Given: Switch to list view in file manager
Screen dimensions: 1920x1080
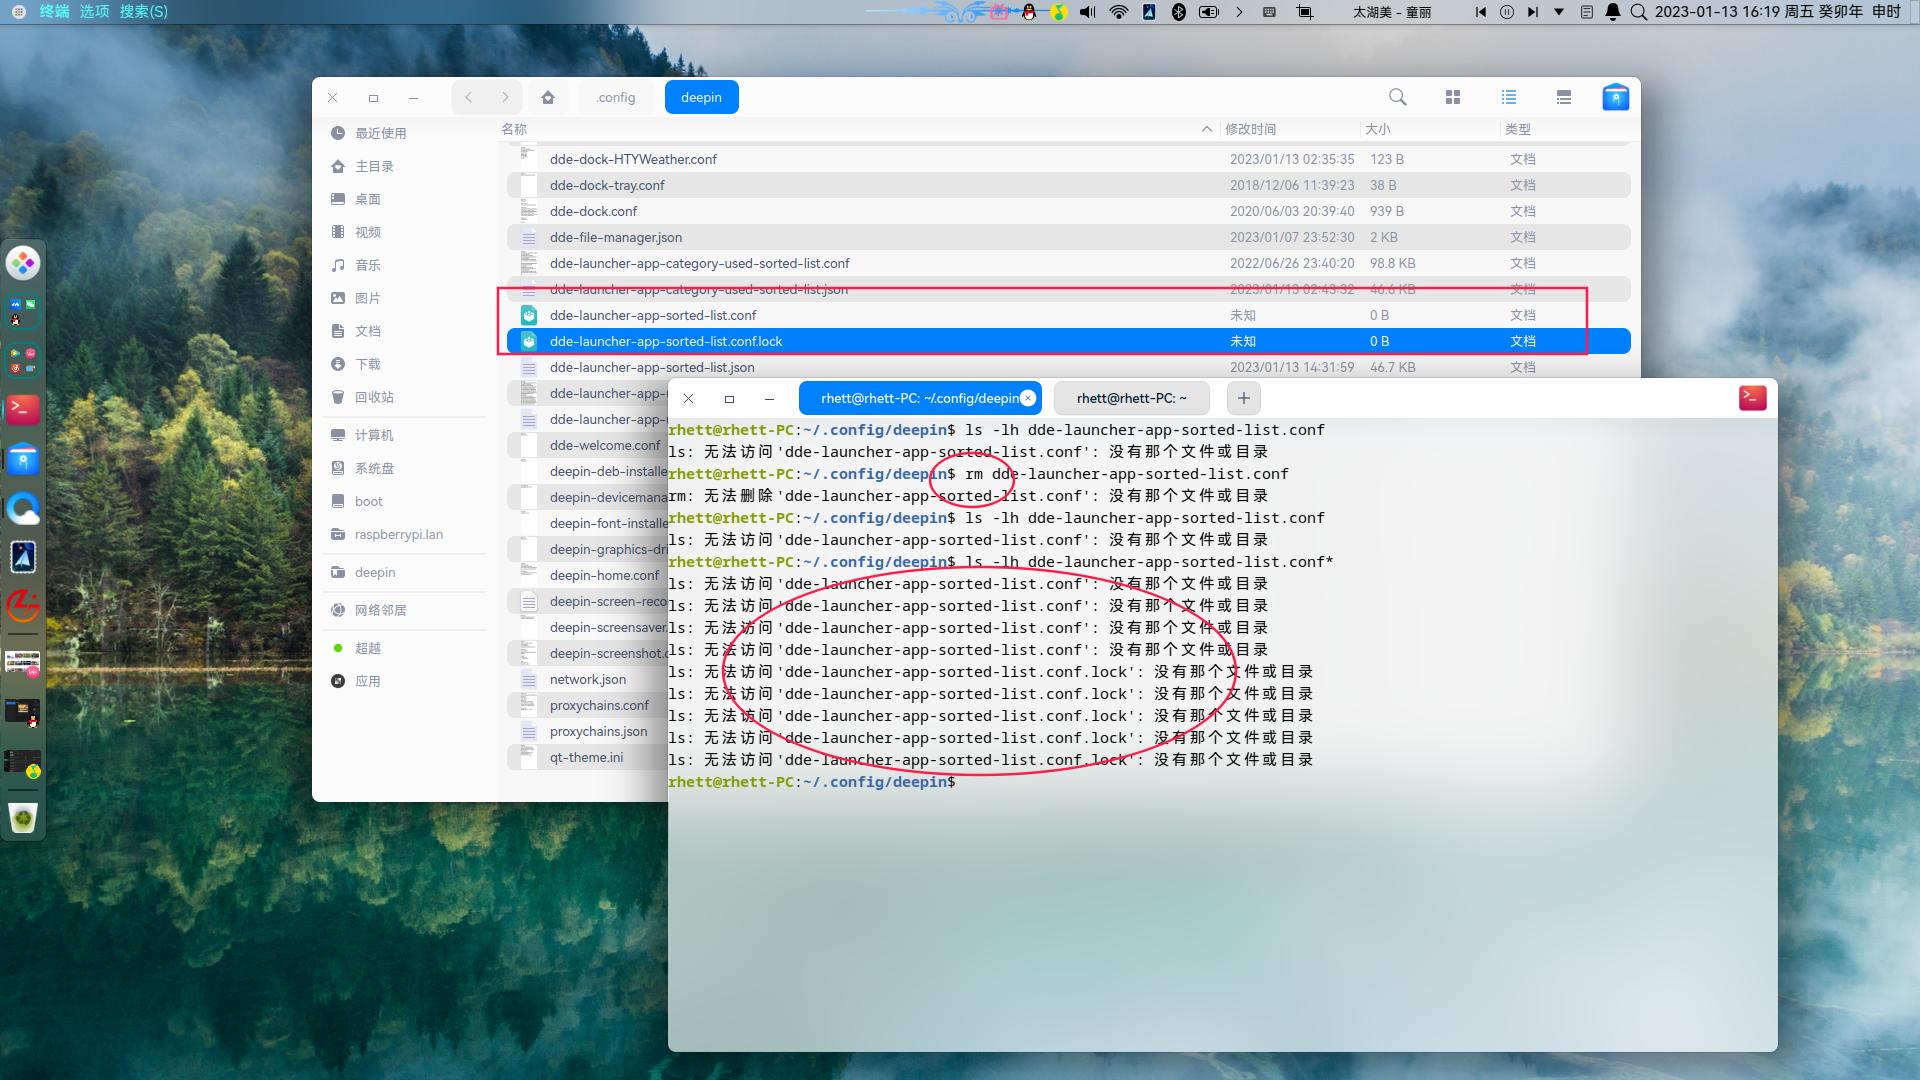Looking at the screenshot, I should (x=1508, y=97).
